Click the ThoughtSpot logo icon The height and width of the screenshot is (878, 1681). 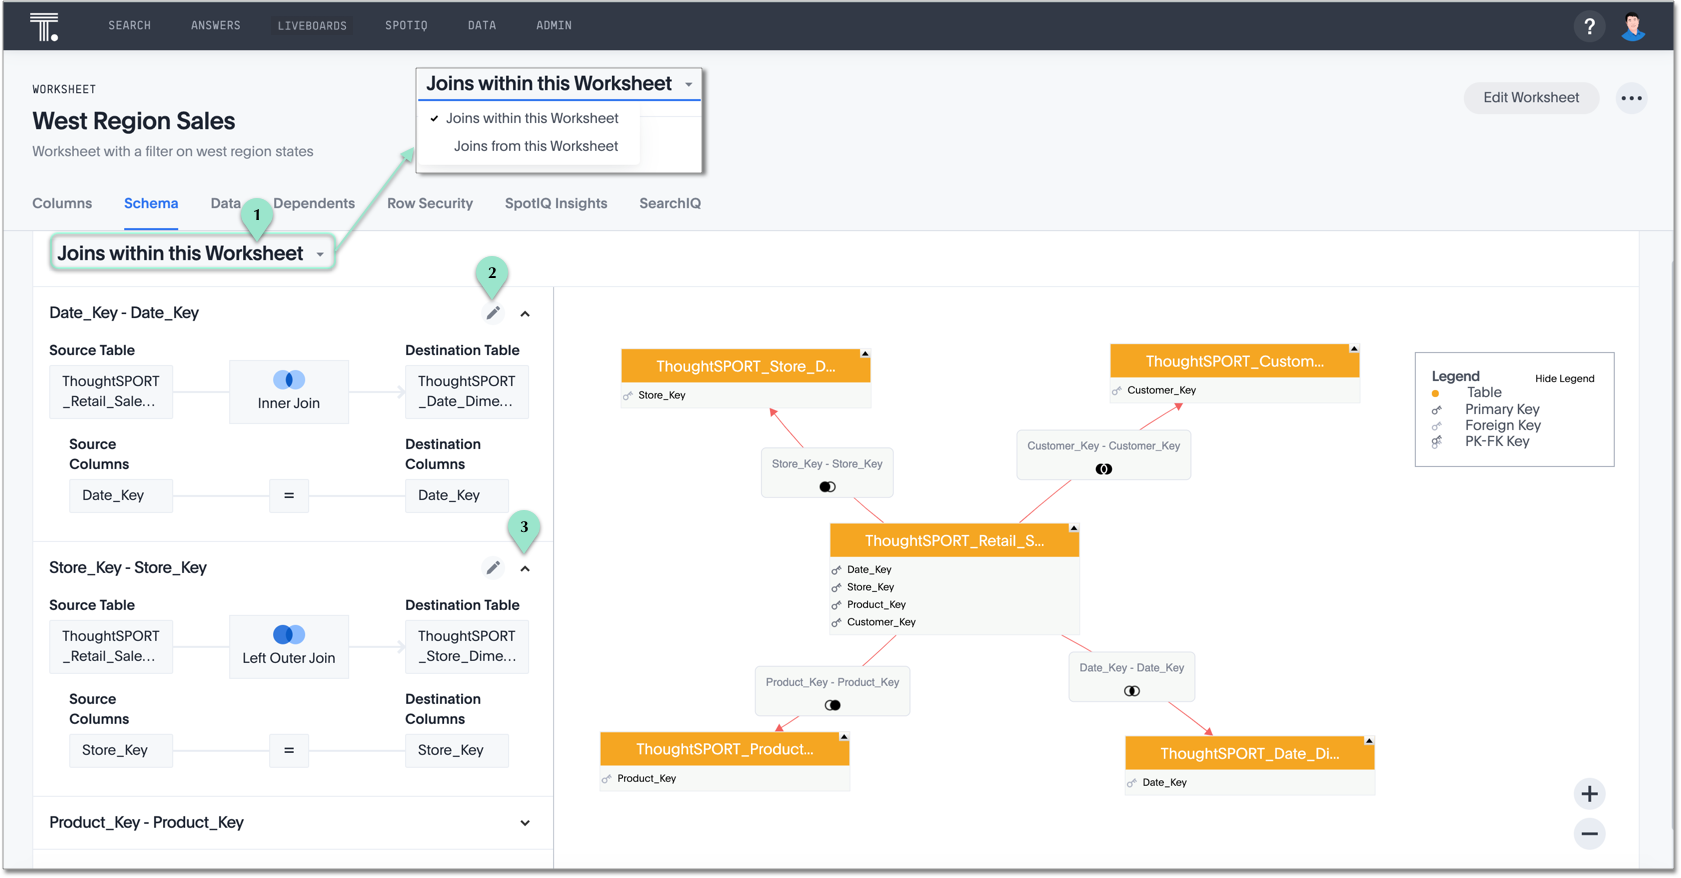click(44, 26)
